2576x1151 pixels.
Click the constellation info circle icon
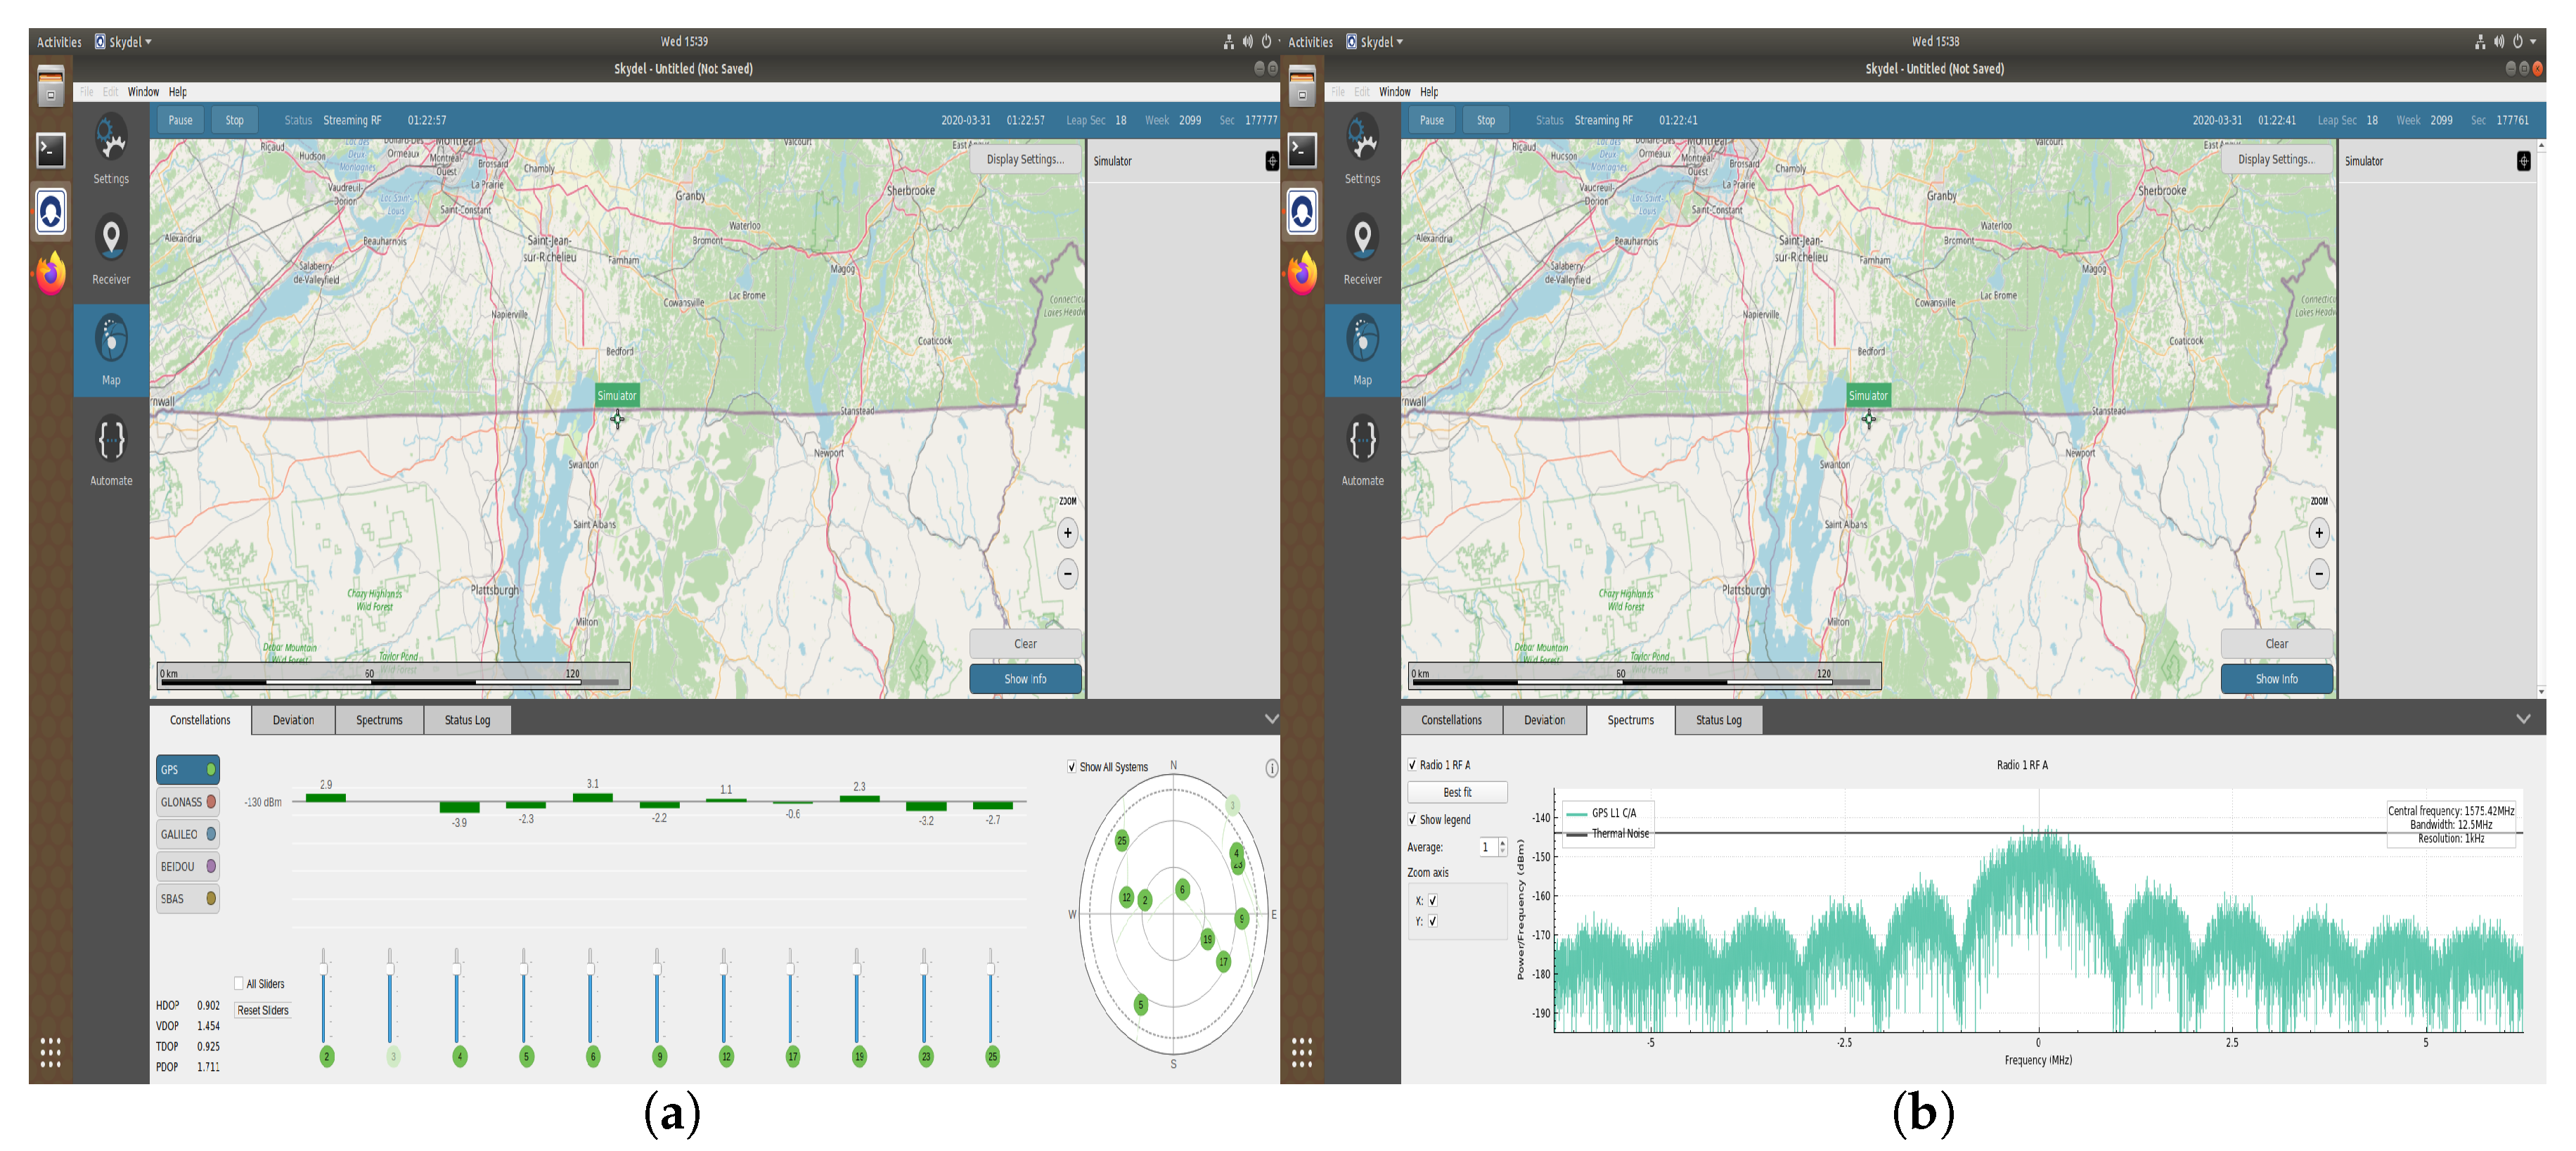1271,768
